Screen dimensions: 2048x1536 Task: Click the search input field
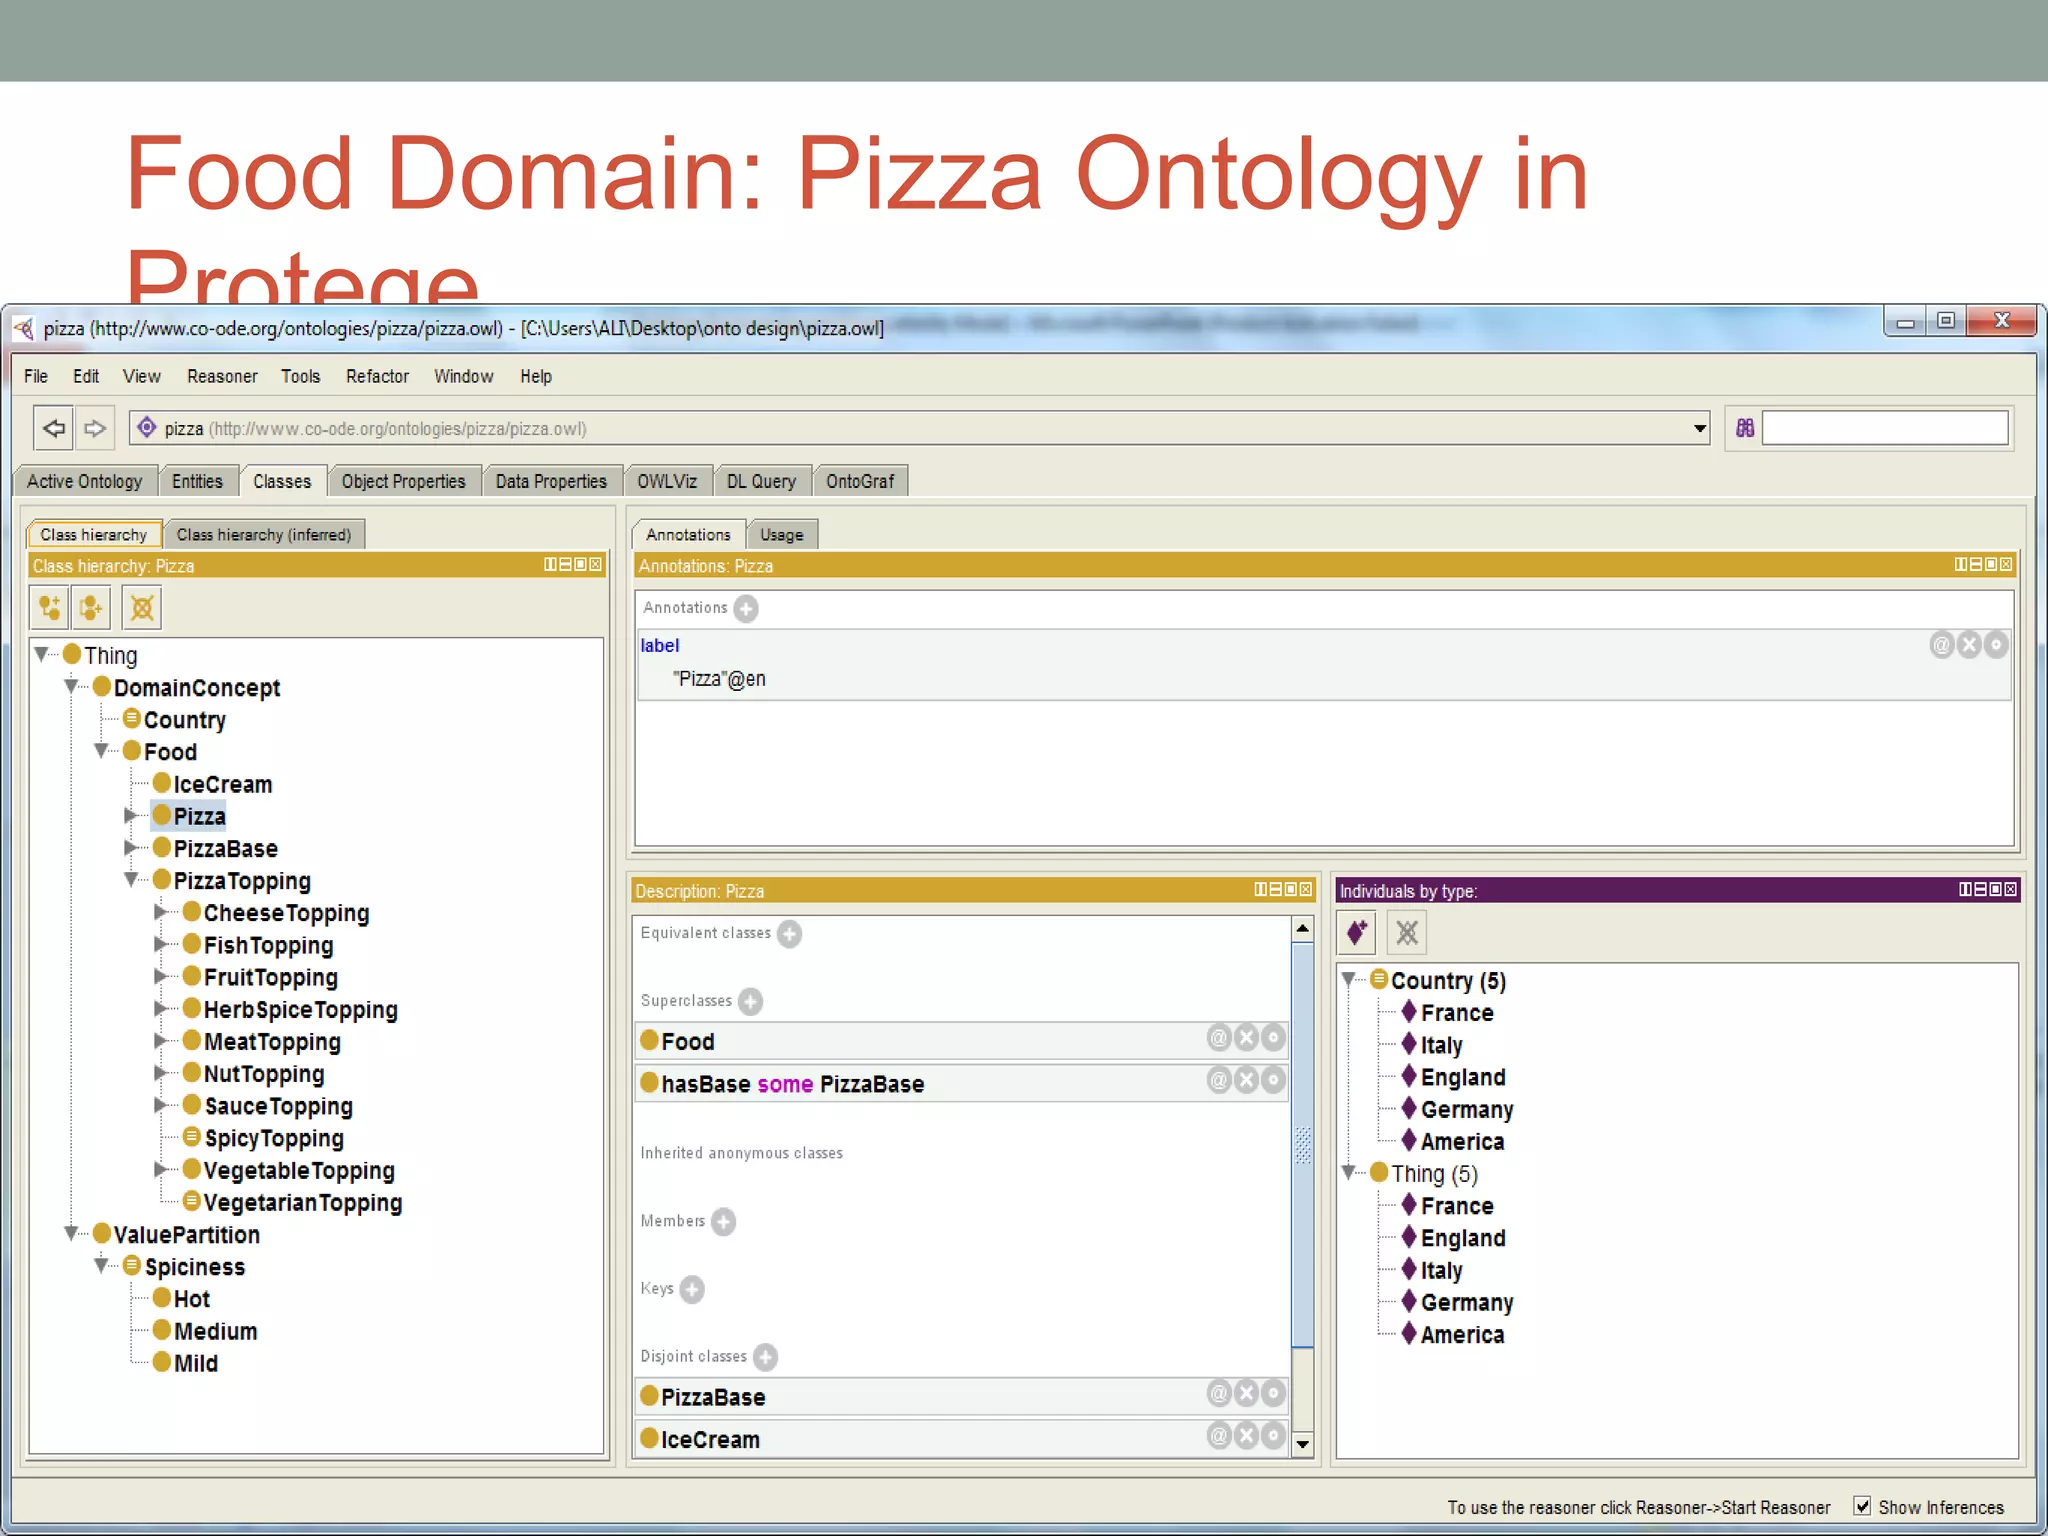click(x=1884, y=428)
